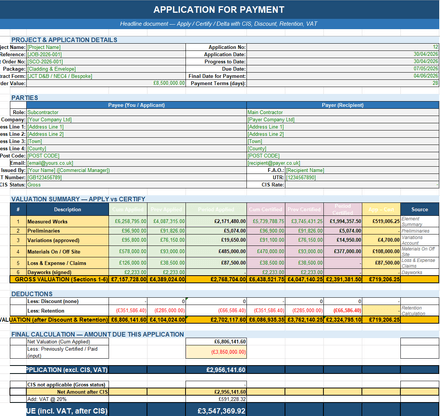
Task: Click the £519,006.25 App − Cert cell
Action: point(381,221)
